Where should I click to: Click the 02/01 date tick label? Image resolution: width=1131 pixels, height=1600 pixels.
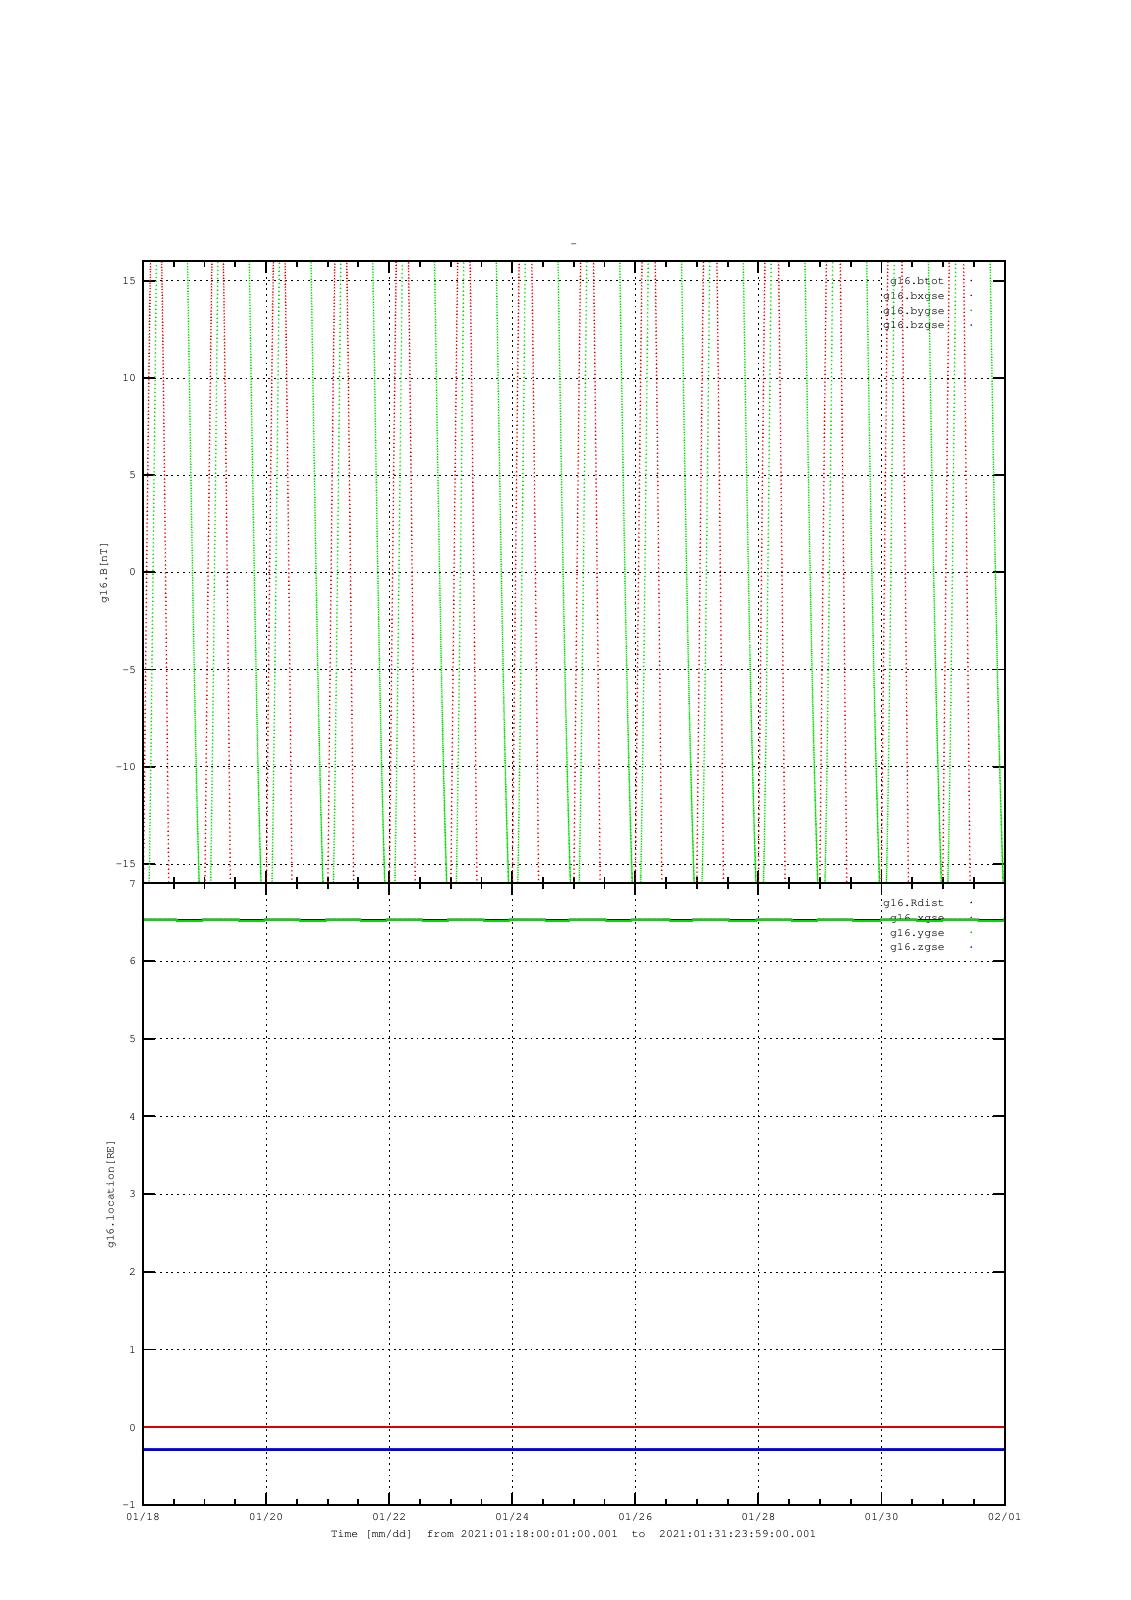click(1004, 1517)
